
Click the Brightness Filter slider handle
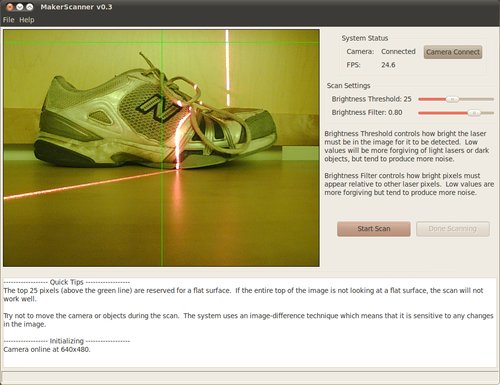(x=474, y=113)
